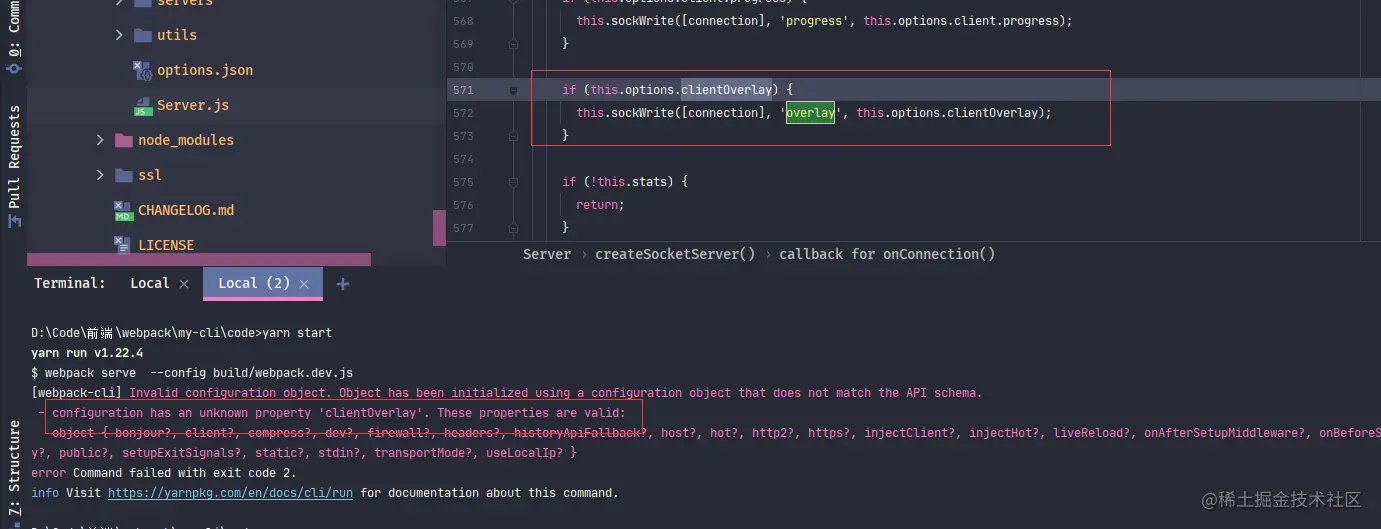Expand the ssl folder arrow
The width and height of the screenshot is (1381, 529).
(100, 175)
